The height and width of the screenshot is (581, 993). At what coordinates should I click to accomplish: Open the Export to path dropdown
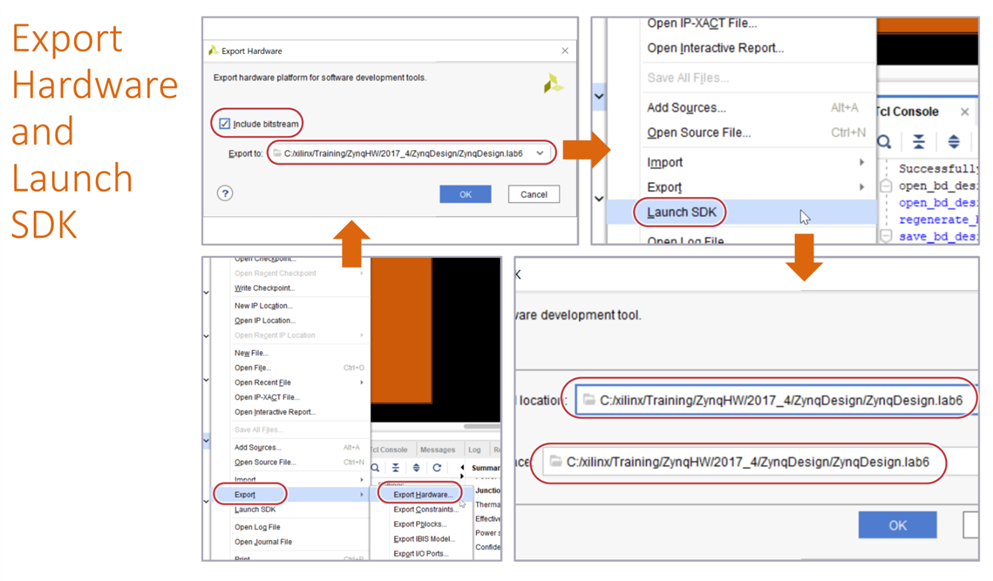pos(540,153)
